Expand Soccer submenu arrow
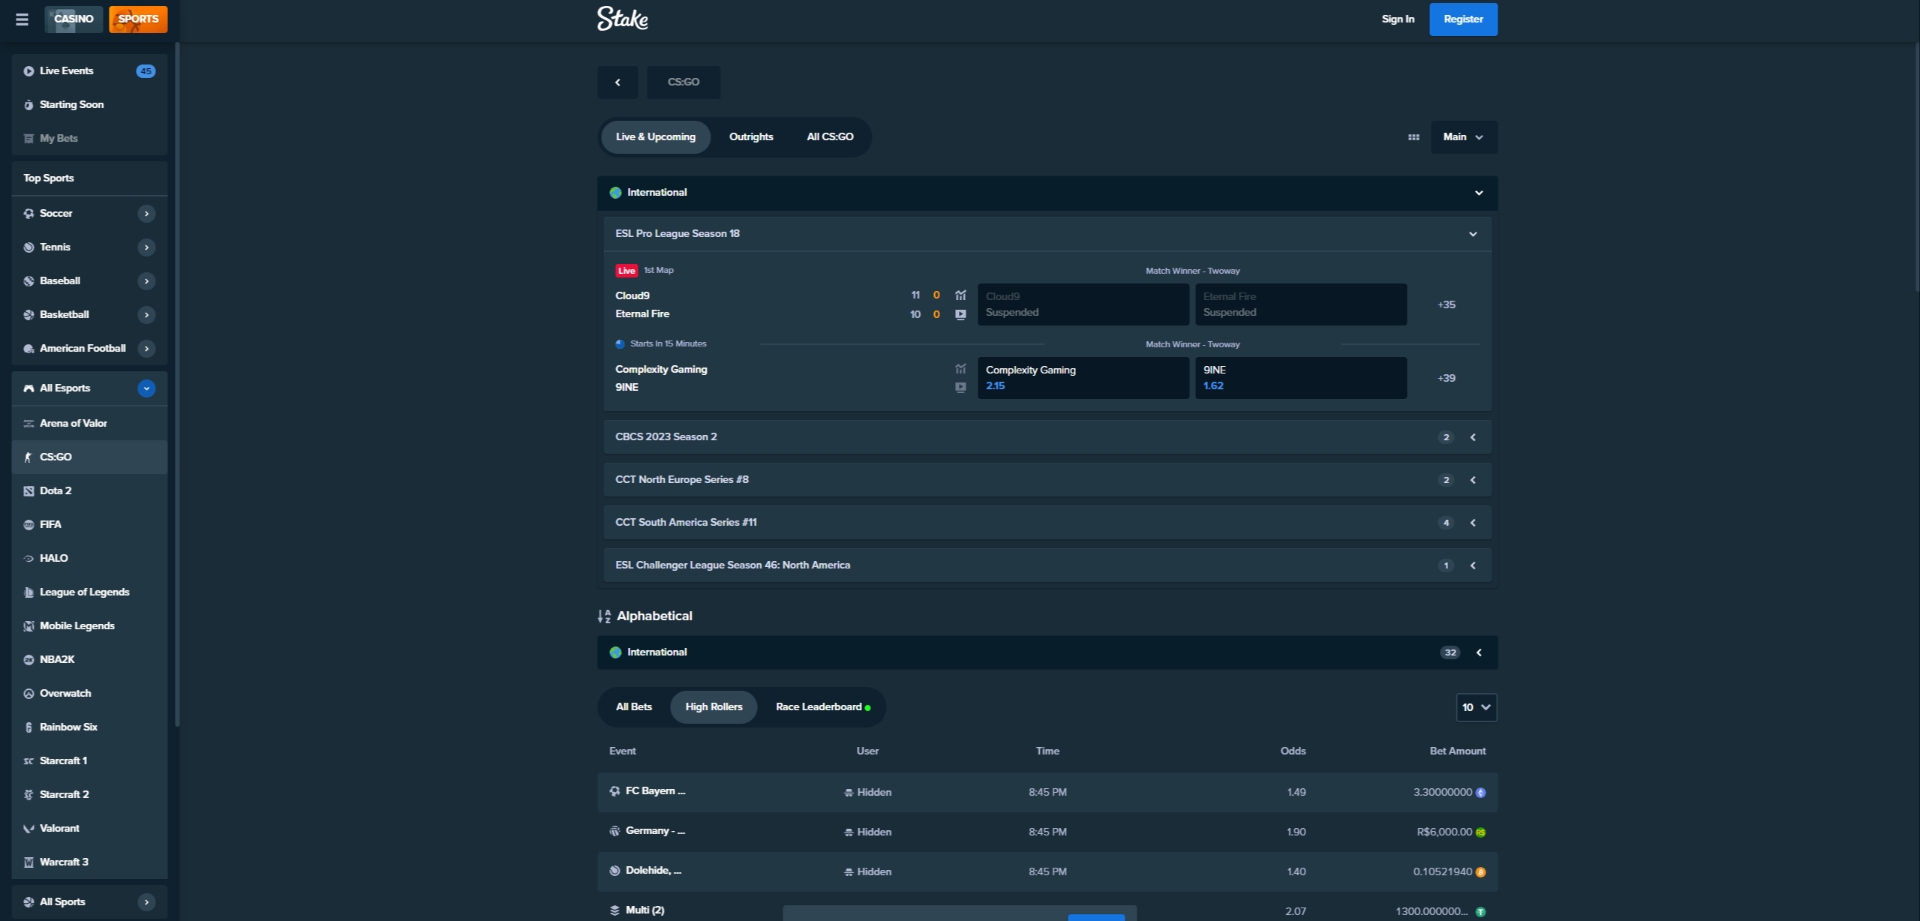The height and width of the screenshot is (921, 1920). [x=146, y=213]
